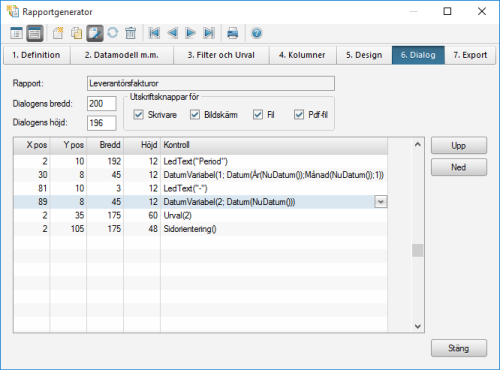Viewport: 500px width, 370px height.
Task: Toggle the Edit pencil icon
Action: click(x=95, y=33)
